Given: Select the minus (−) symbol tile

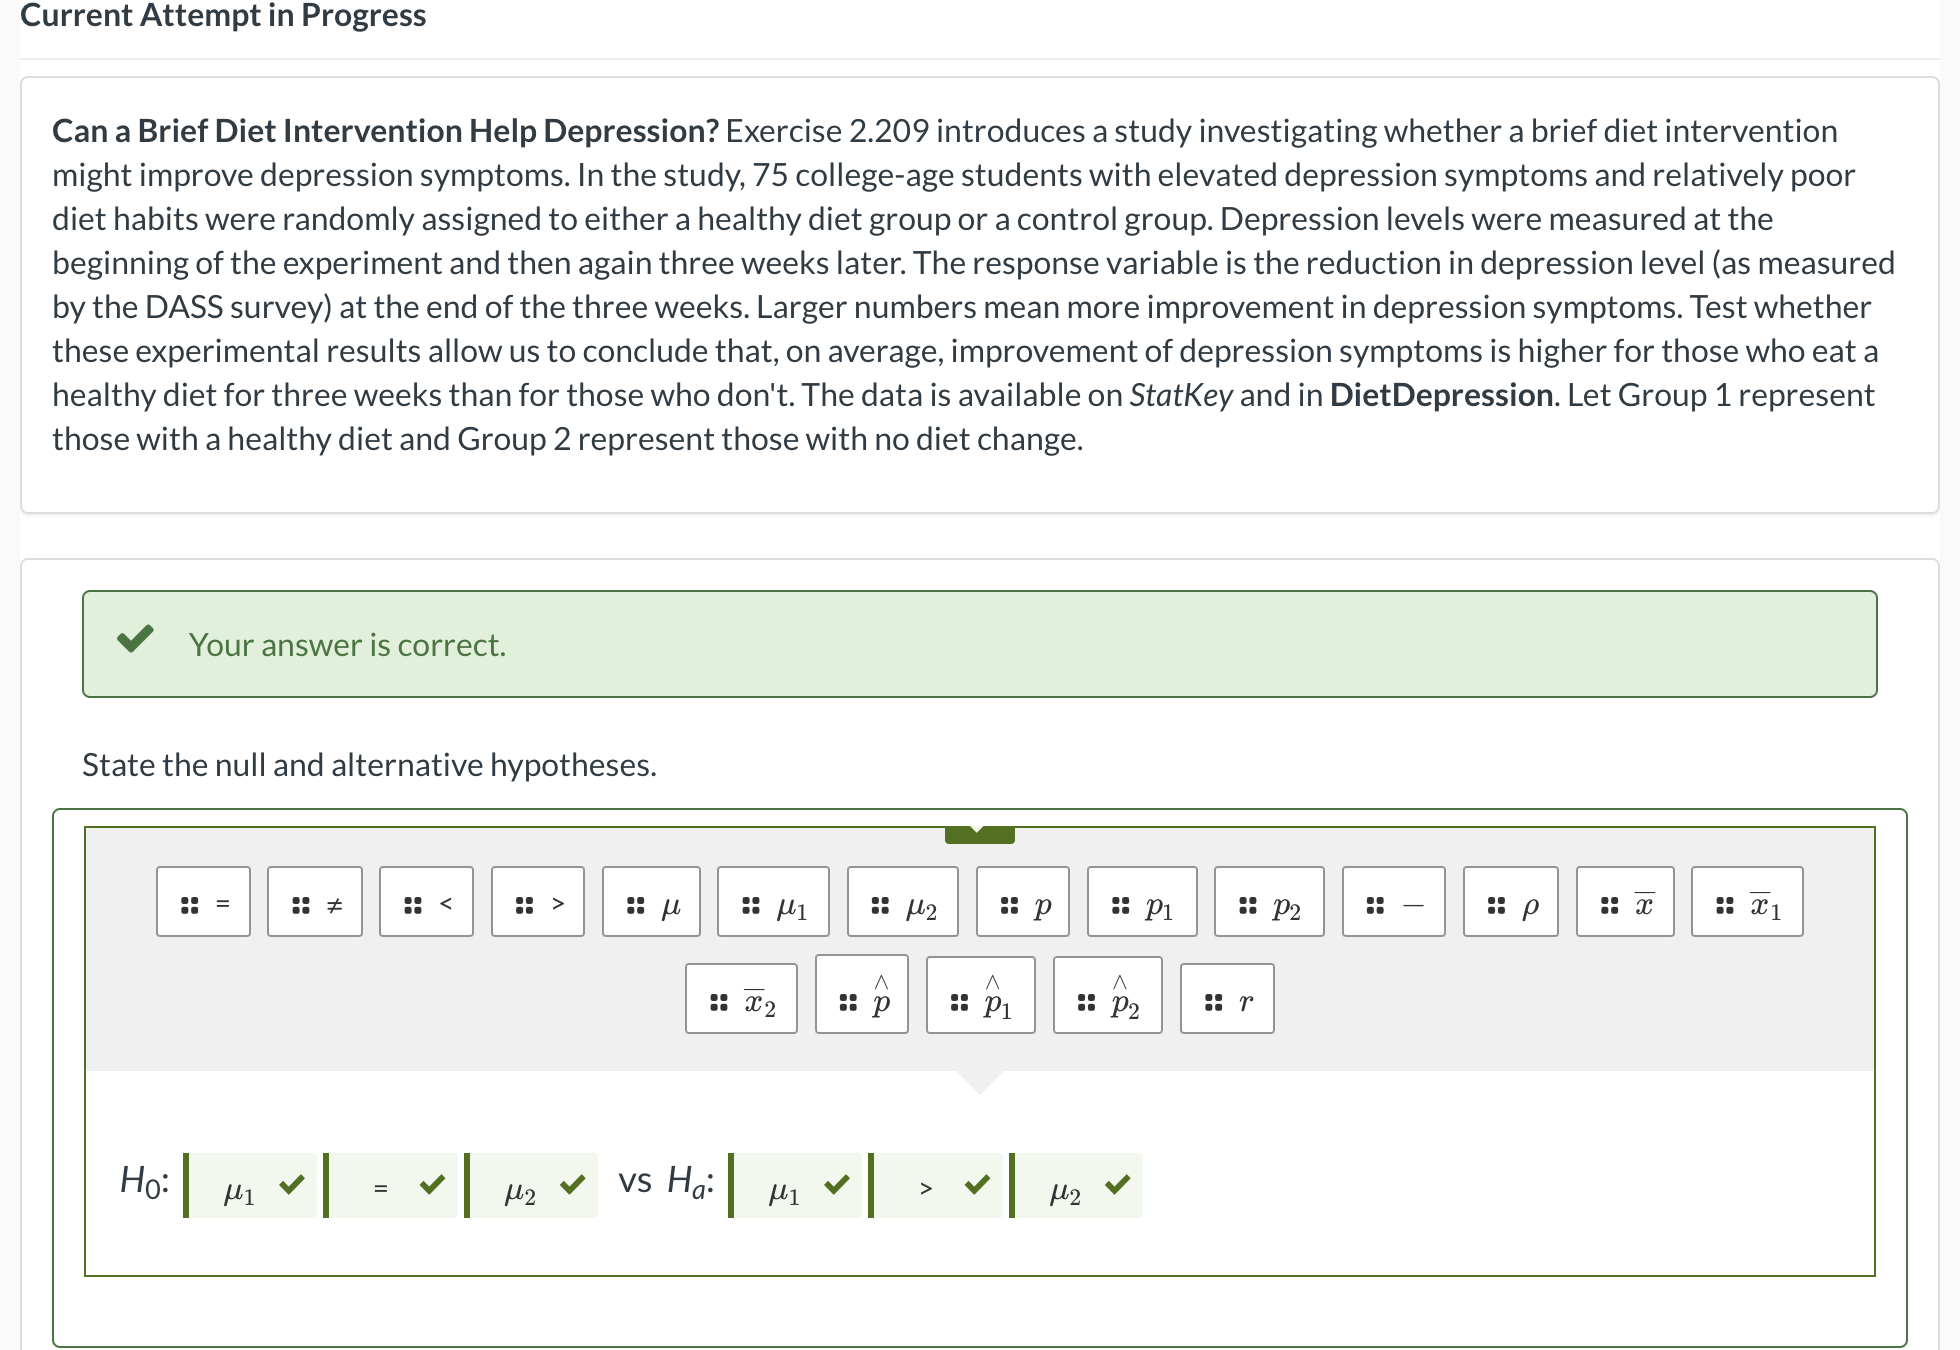Looking at the screenshot, I should click(1392, 902).
